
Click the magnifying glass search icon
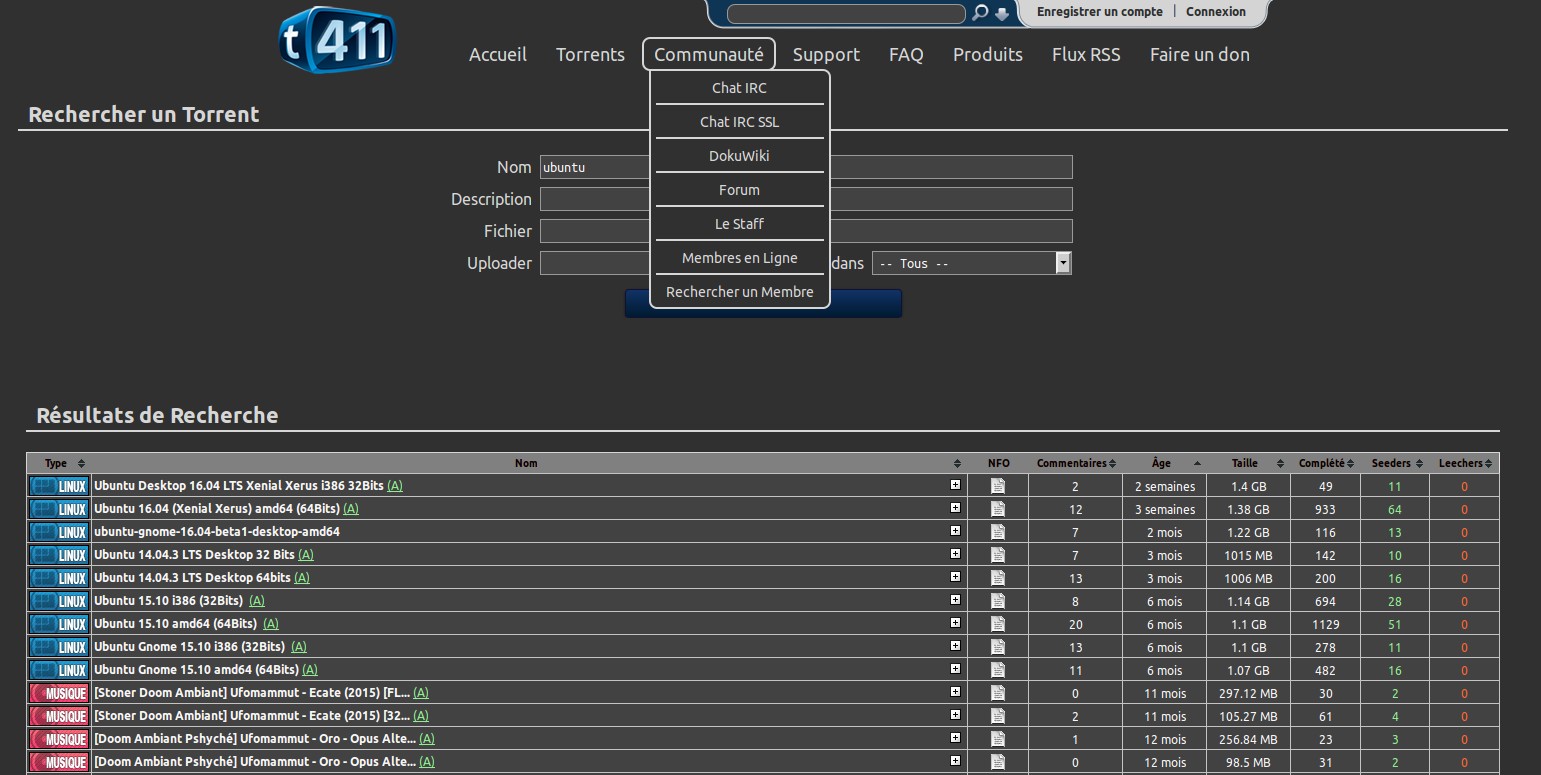pos(980,13)
